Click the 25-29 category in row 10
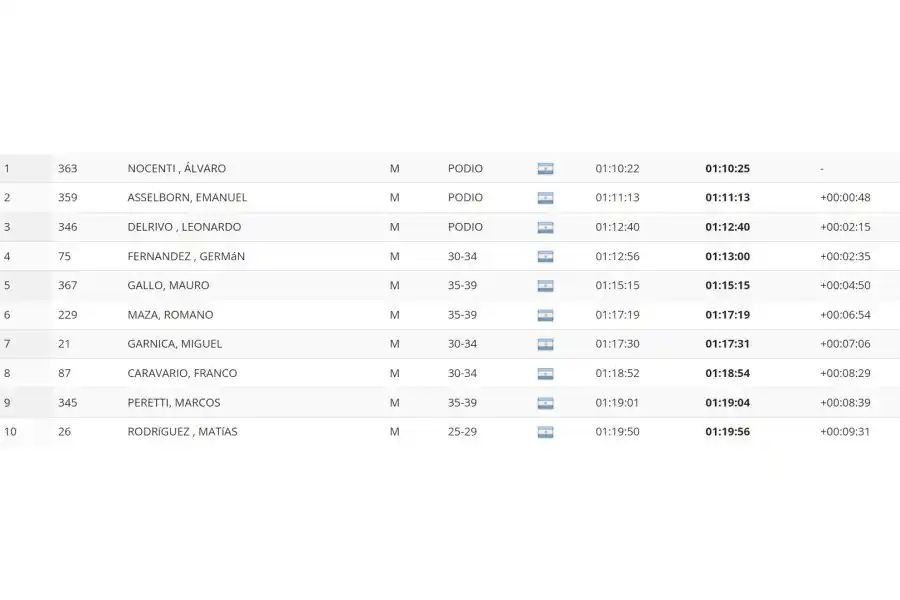 (462, 432)
